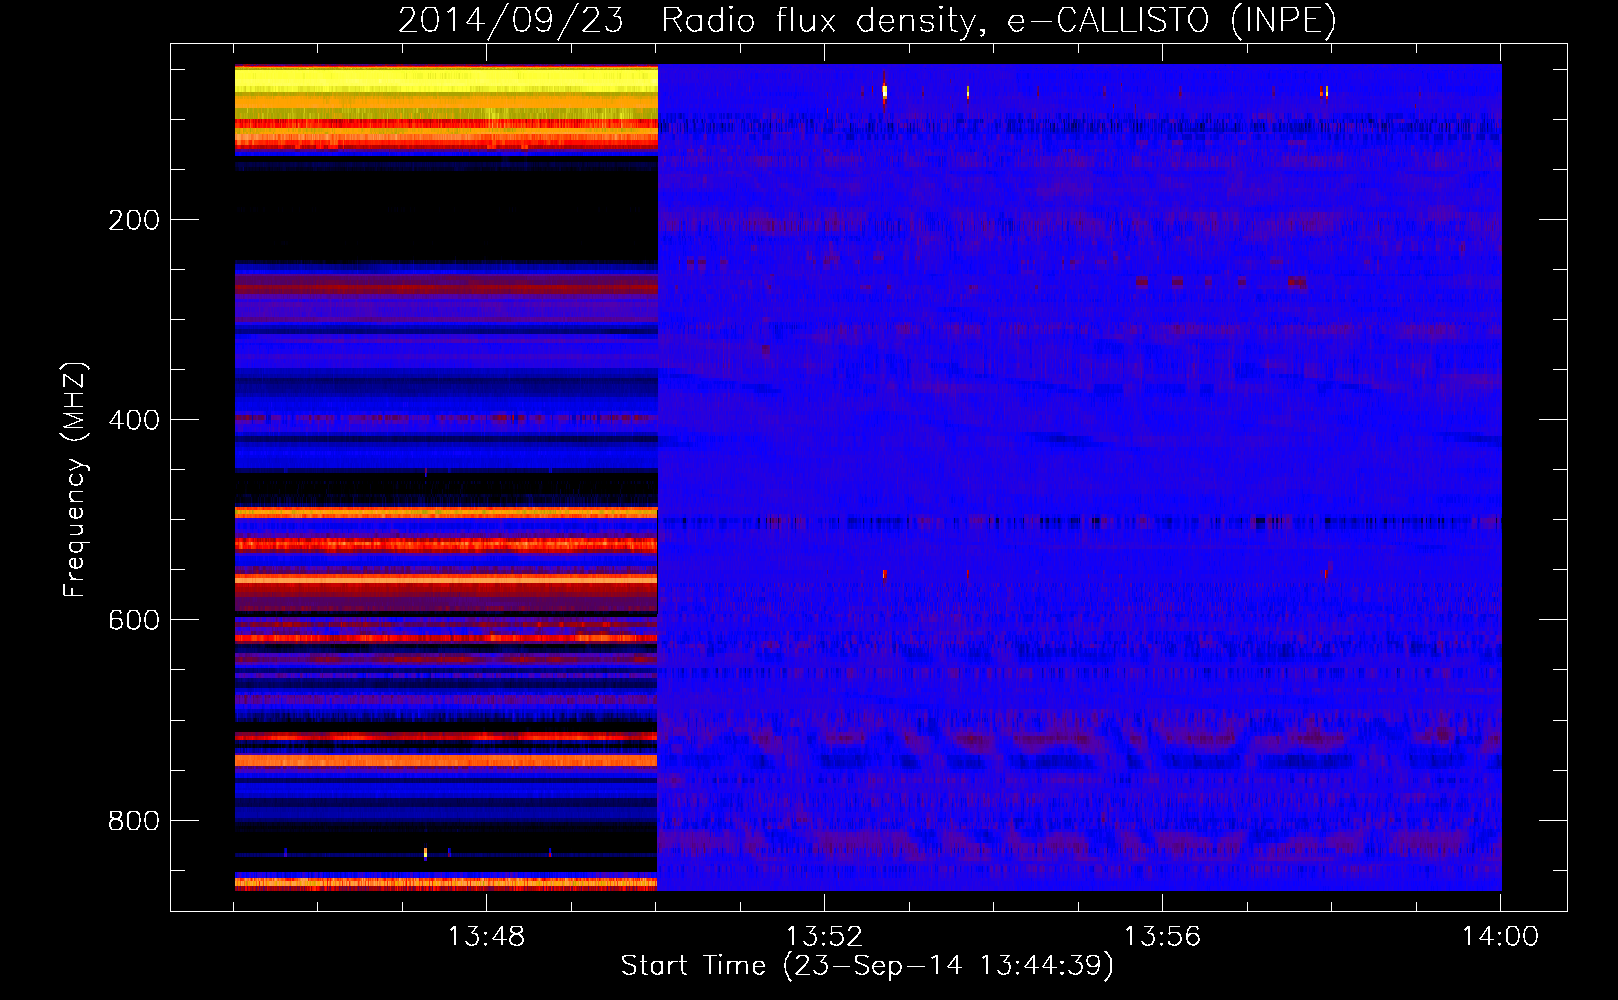Click the '14:00' time tick label
This screenshot has width=1618, height=1000.
(x=1500, y=937)
